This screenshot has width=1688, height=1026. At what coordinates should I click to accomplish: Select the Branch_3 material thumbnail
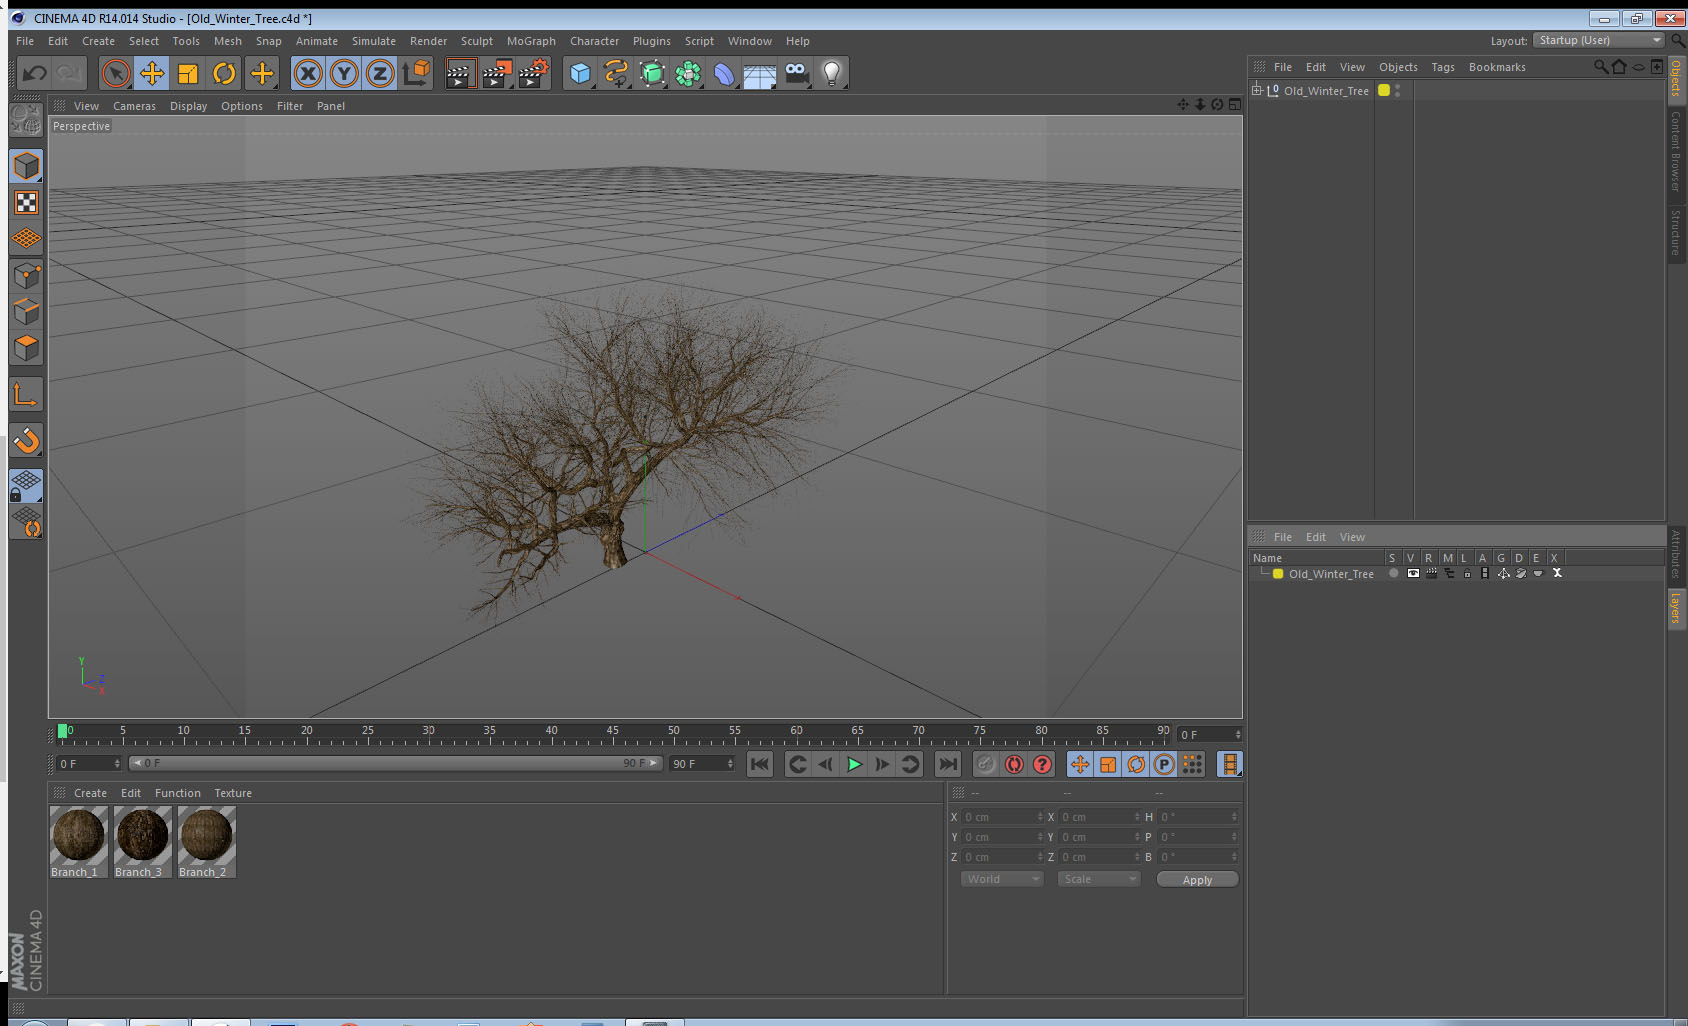(x=142, y=842)
